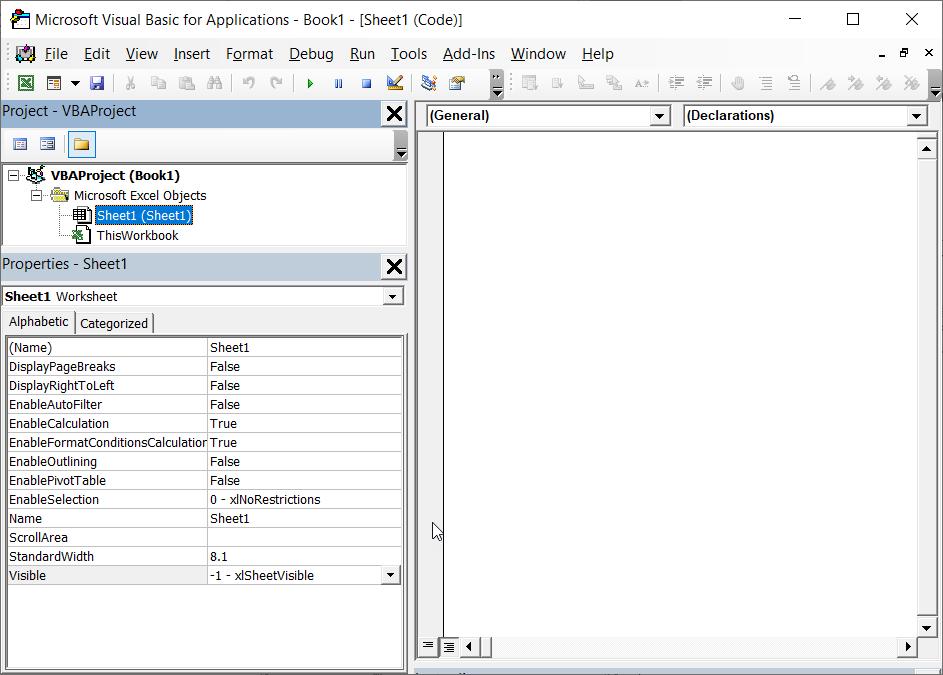This screenshot has height=675, width=943.
Task: Toggle Bookmark flag icon
Action: pyautogui.click(x=828, y=83)
